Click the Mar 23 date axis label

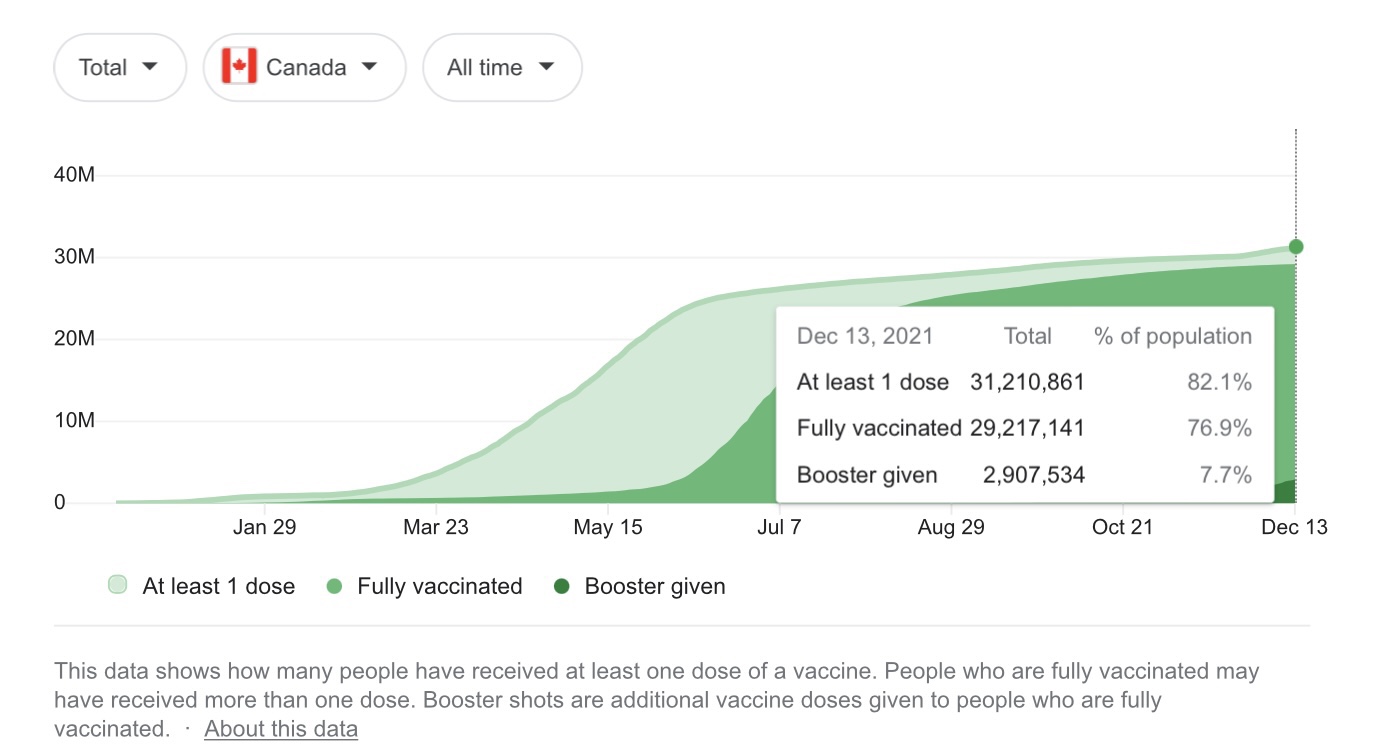436,527
